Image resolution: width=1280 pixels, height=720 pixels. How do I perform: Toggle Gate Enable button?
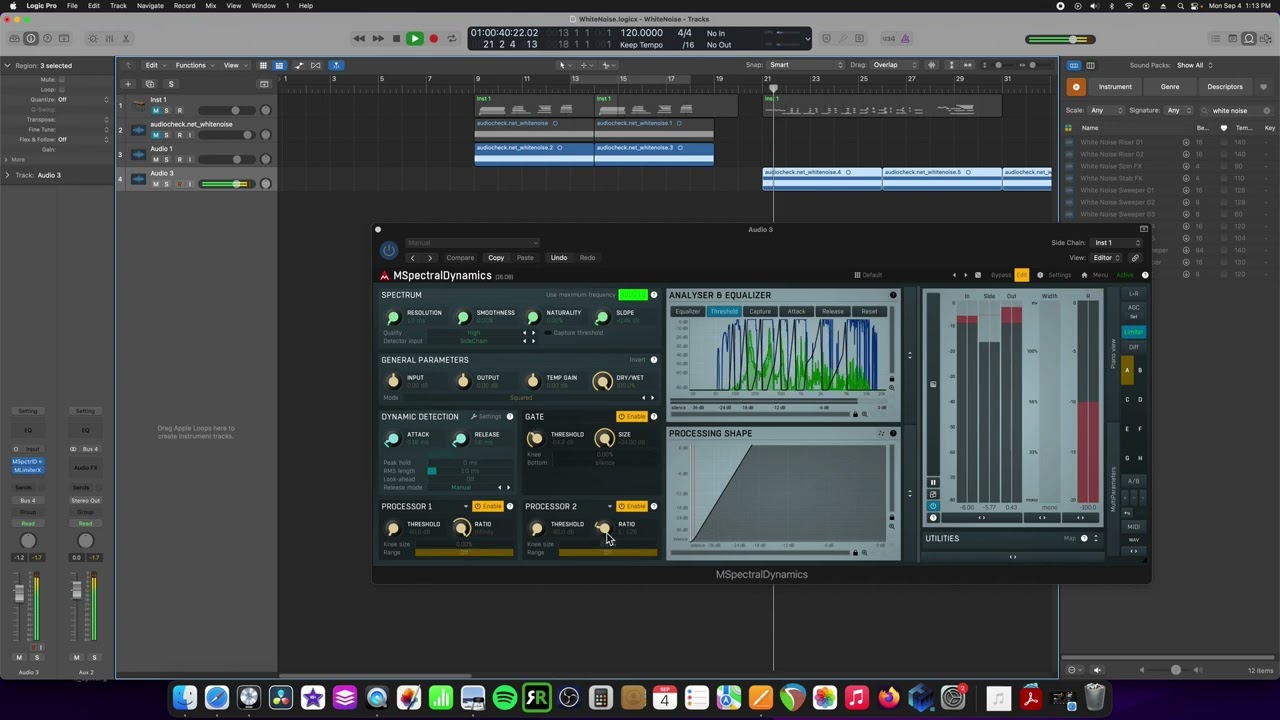pyautogui.click(x=632, y=417)
